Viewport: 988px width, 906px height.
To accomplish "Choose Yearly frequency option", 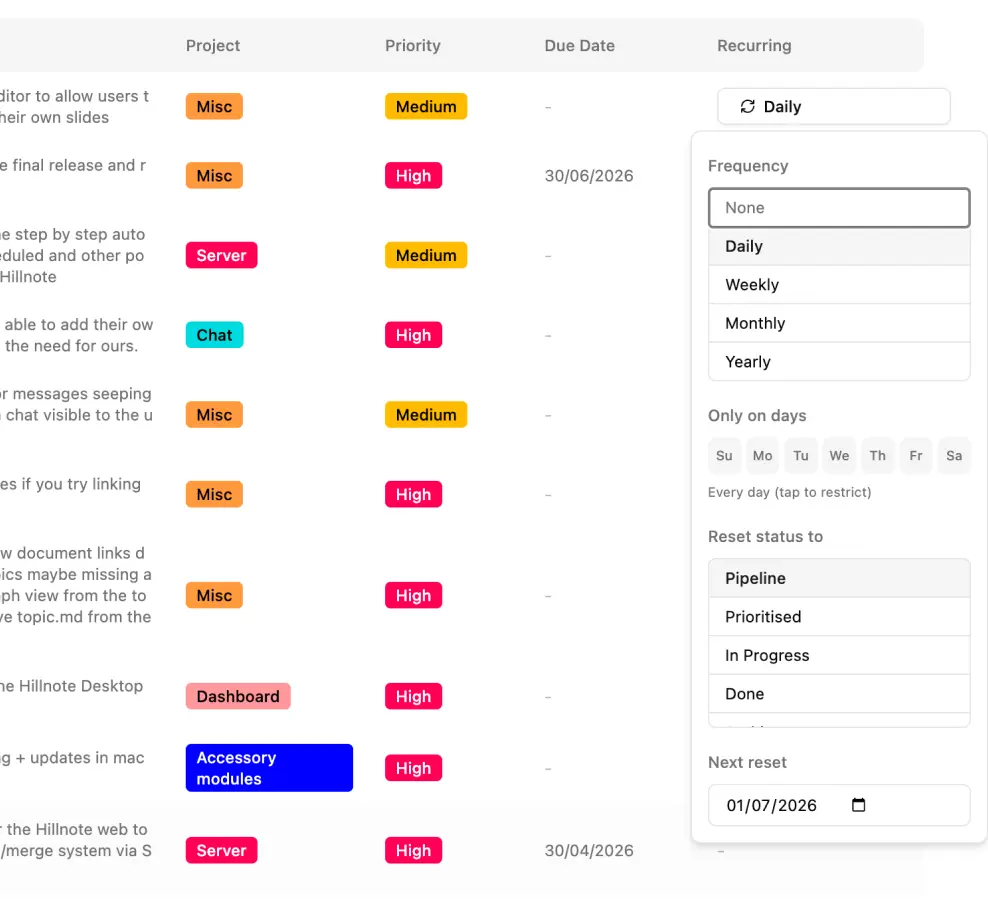I will pos(839,362).
